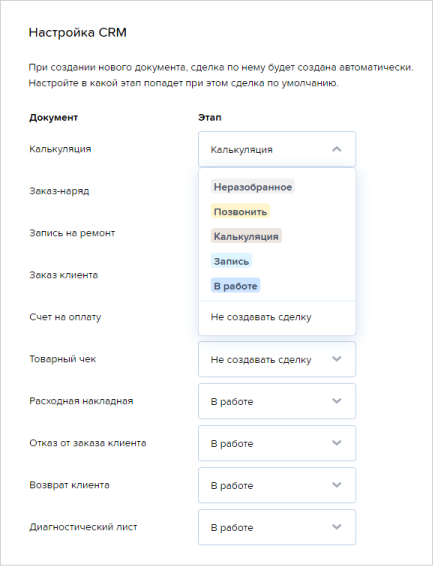
Task: Click chevron arrow for Расходная накладная row
Action: pyautogui.click(x=337, y=401)
